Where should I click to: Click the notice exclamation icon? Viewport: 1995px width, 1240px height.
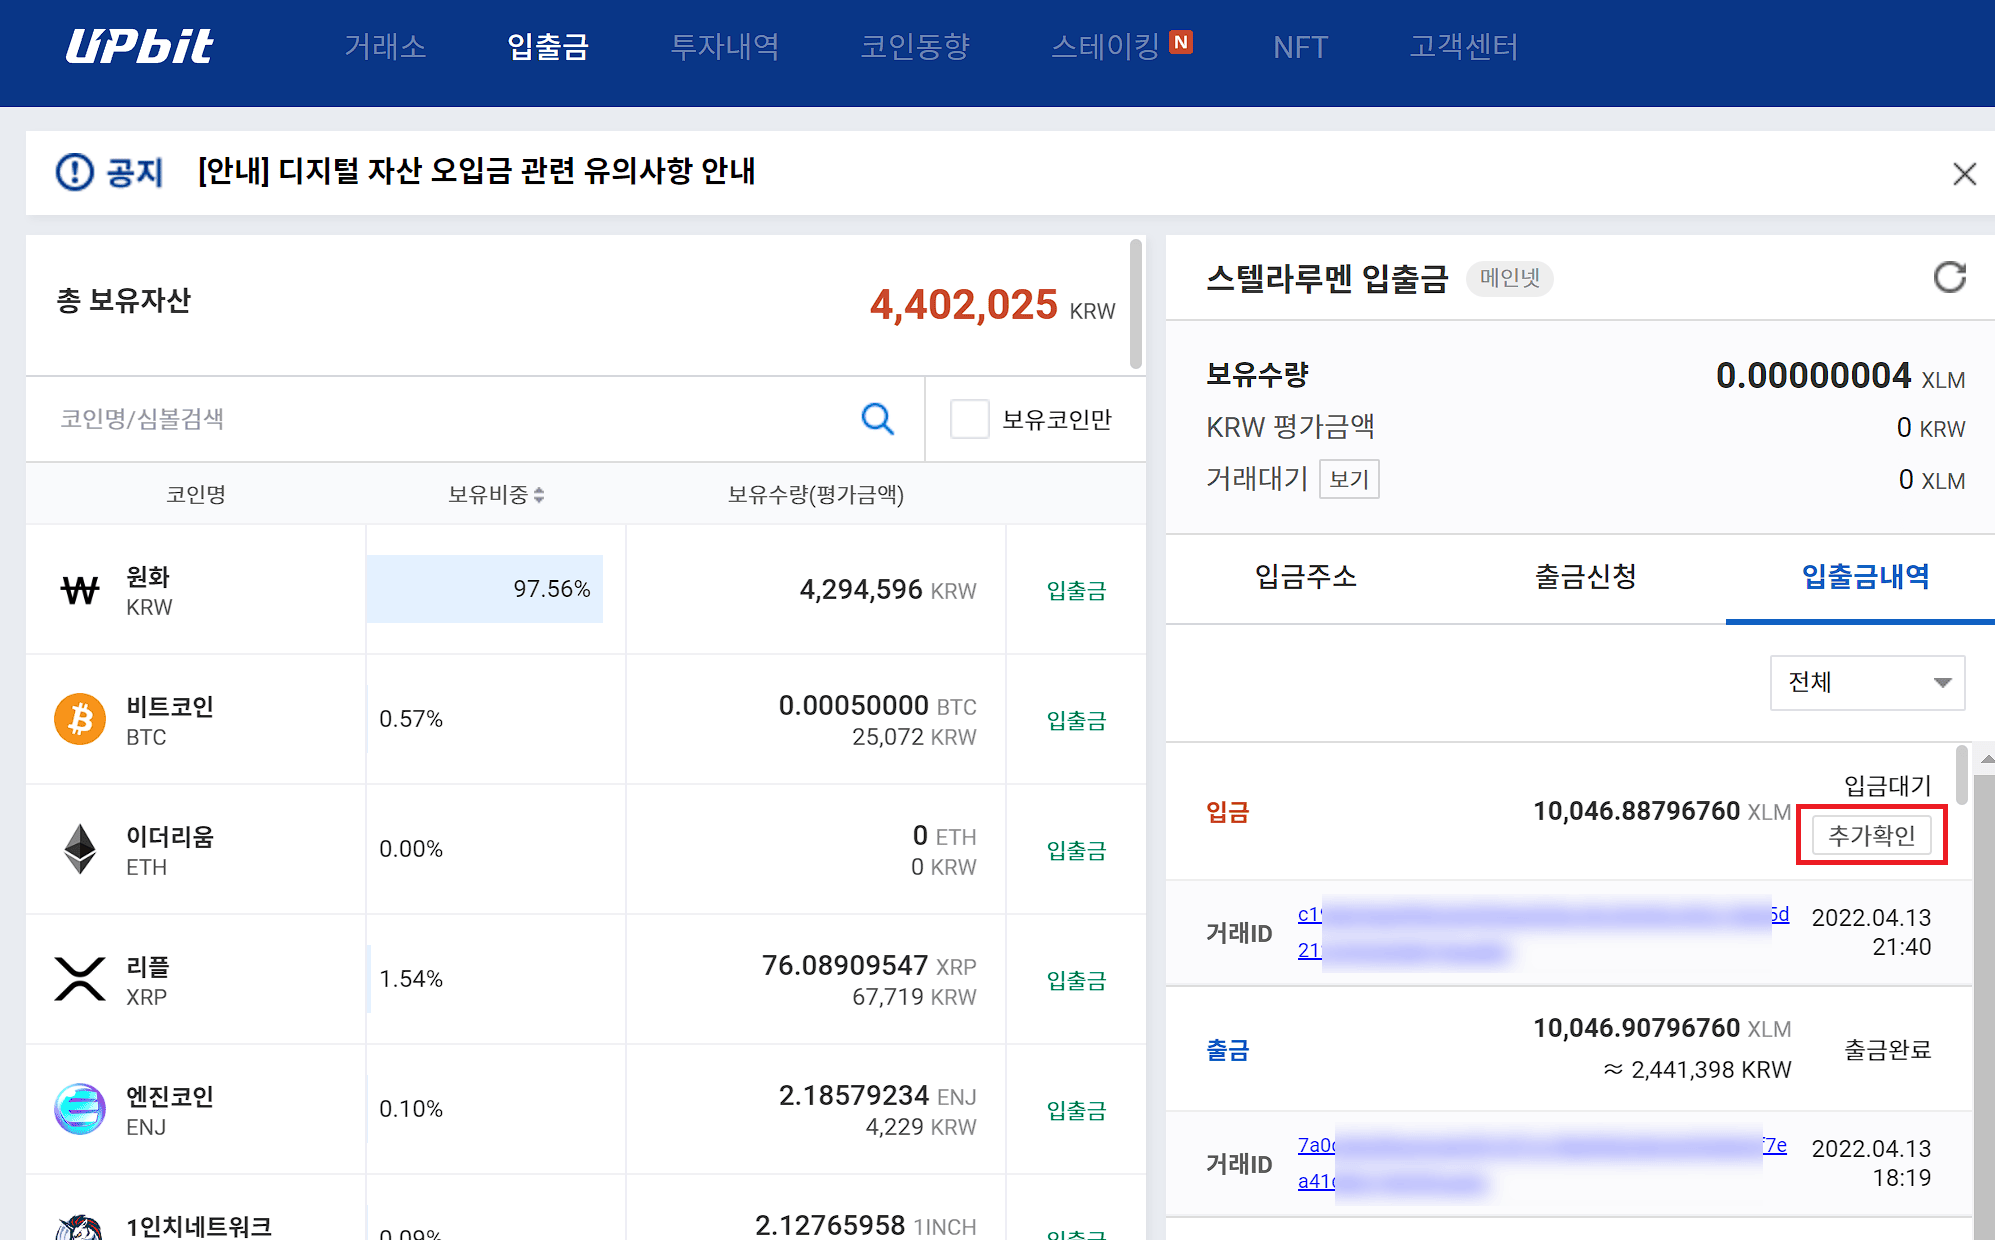pyautogui.click(x=75, y=172)
